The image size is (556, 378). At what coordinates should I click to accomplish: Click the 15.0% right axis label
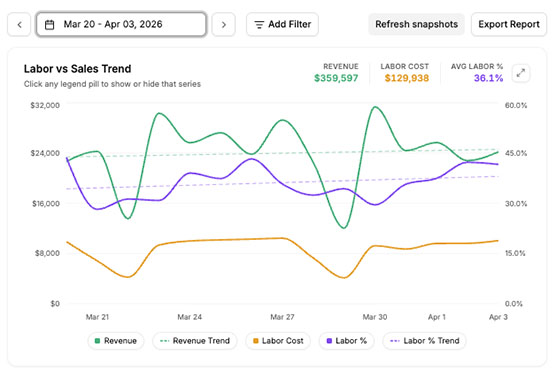click(515, 253)
